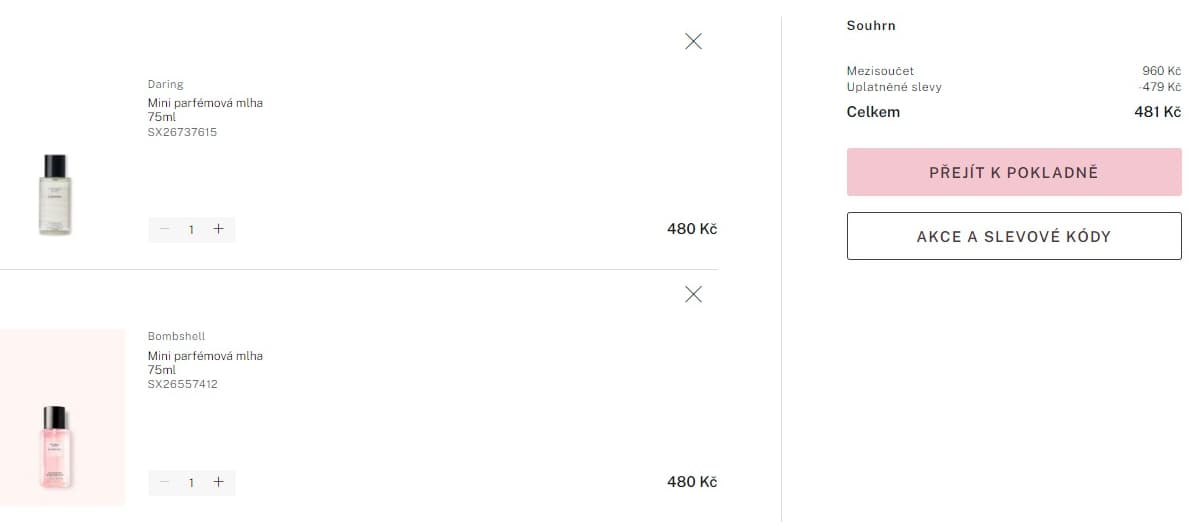Select the Daring quantity field
This screenshot has height=528, width=1189.
pyautogui.click(x=191, y=229)
